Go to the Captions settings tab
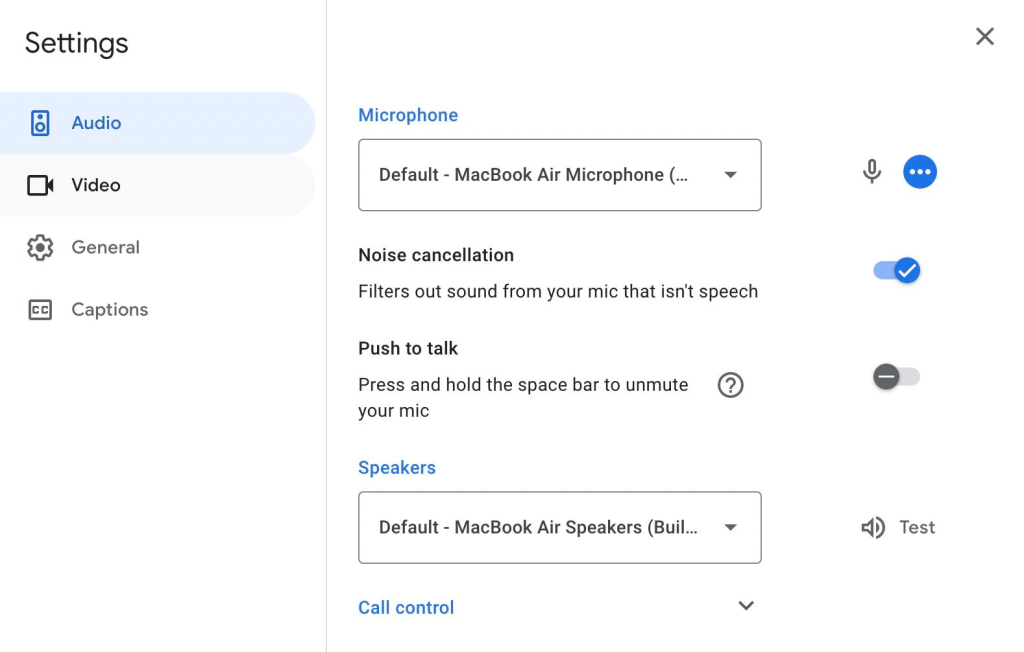1024x652 pixels. [109, 310]
